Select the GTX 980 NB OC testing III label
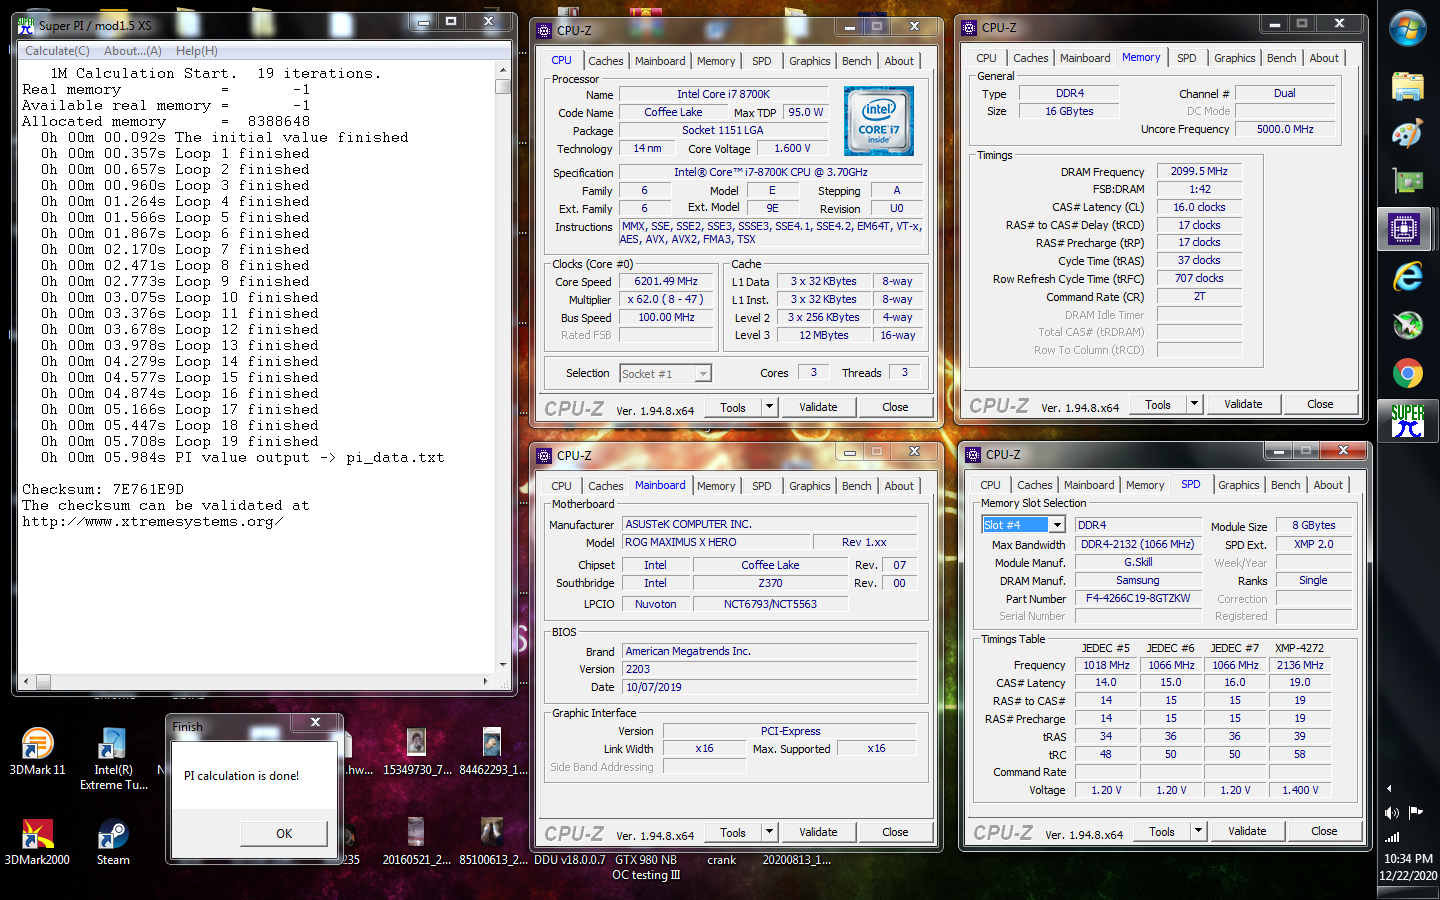 click(x=646, y=867)
